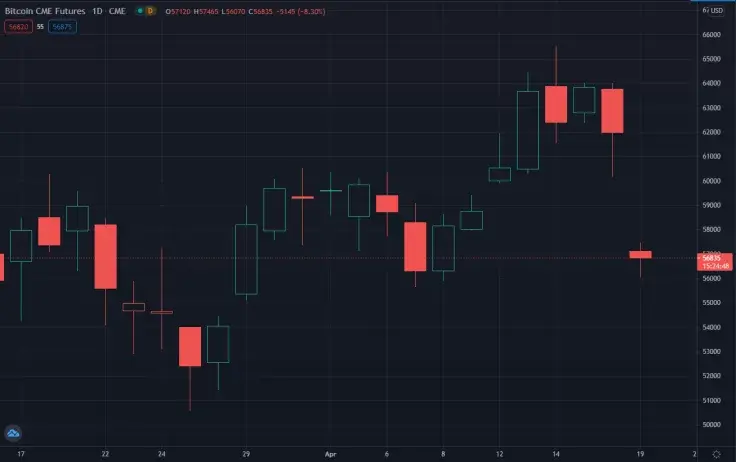Open the USD currency selector

click(716, 11)
